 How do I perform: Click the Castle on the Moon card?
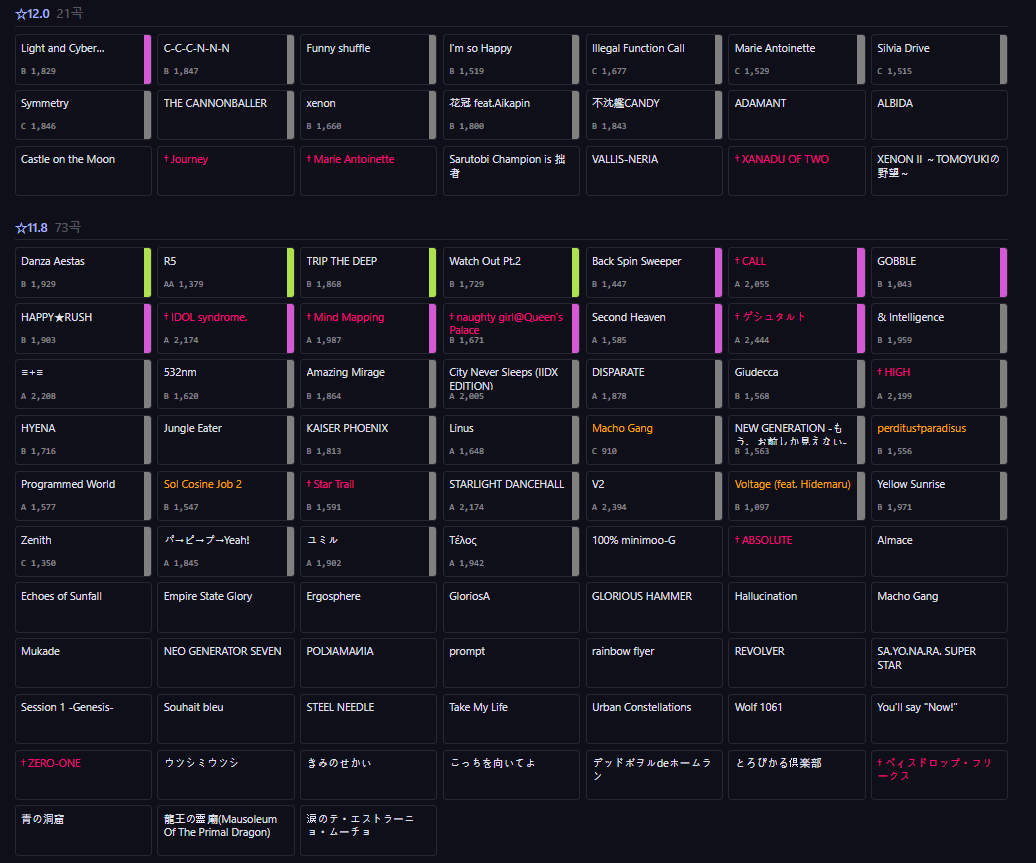click(x=83, y=171)
